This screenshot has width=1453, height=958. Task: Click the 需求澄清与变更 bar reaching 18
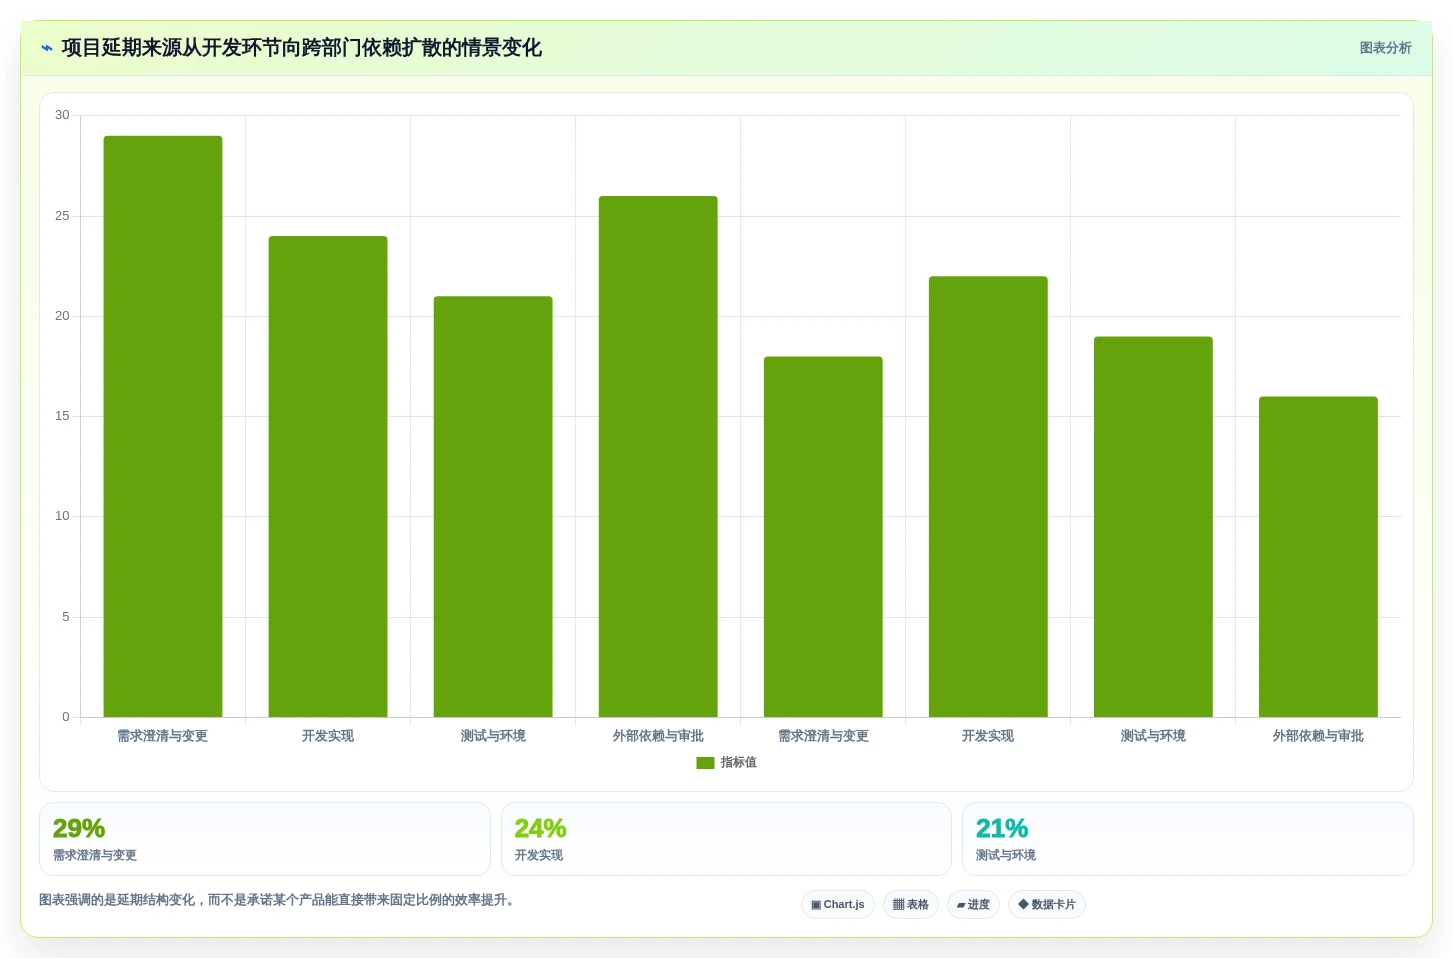click(x=823, y=536)
